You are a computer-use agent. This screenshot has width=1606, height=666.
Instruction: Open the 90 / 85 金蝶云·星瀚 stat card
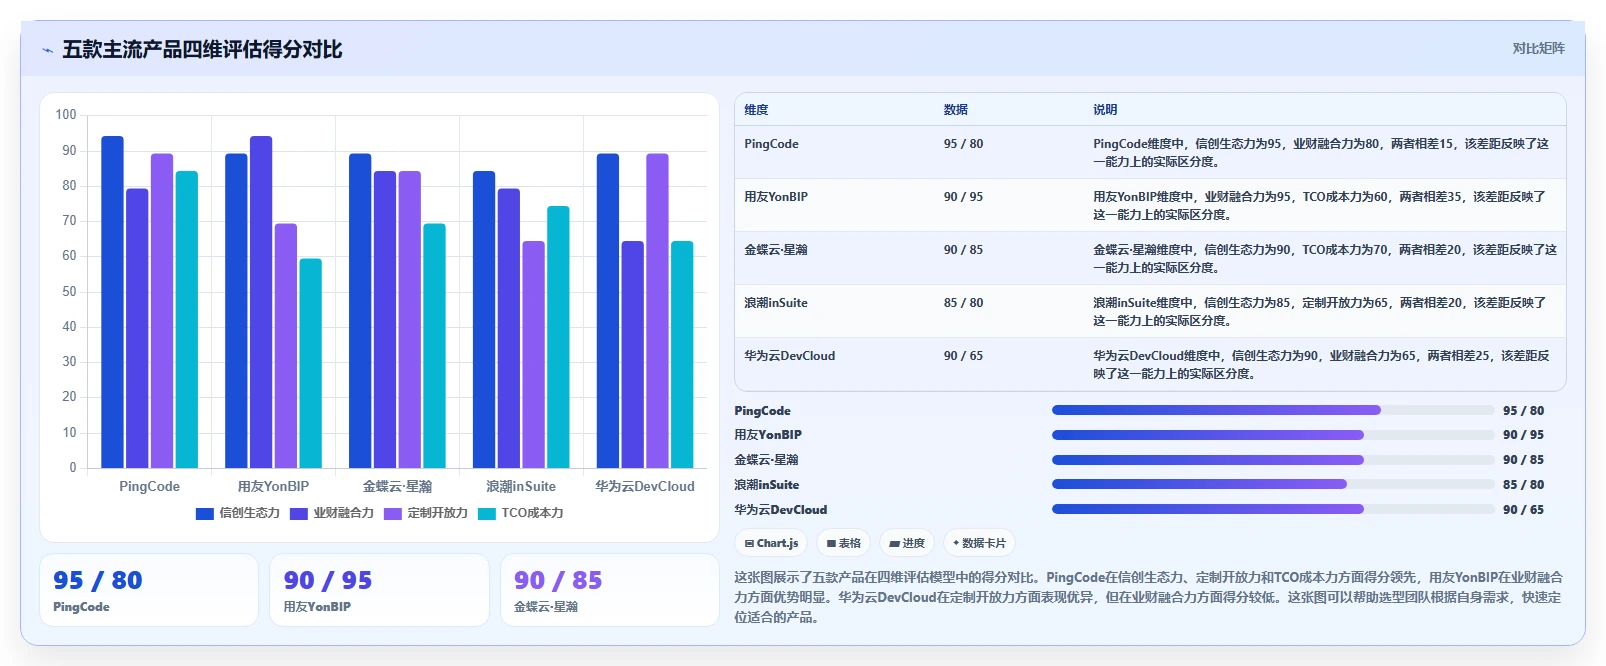tap(609, 590)
